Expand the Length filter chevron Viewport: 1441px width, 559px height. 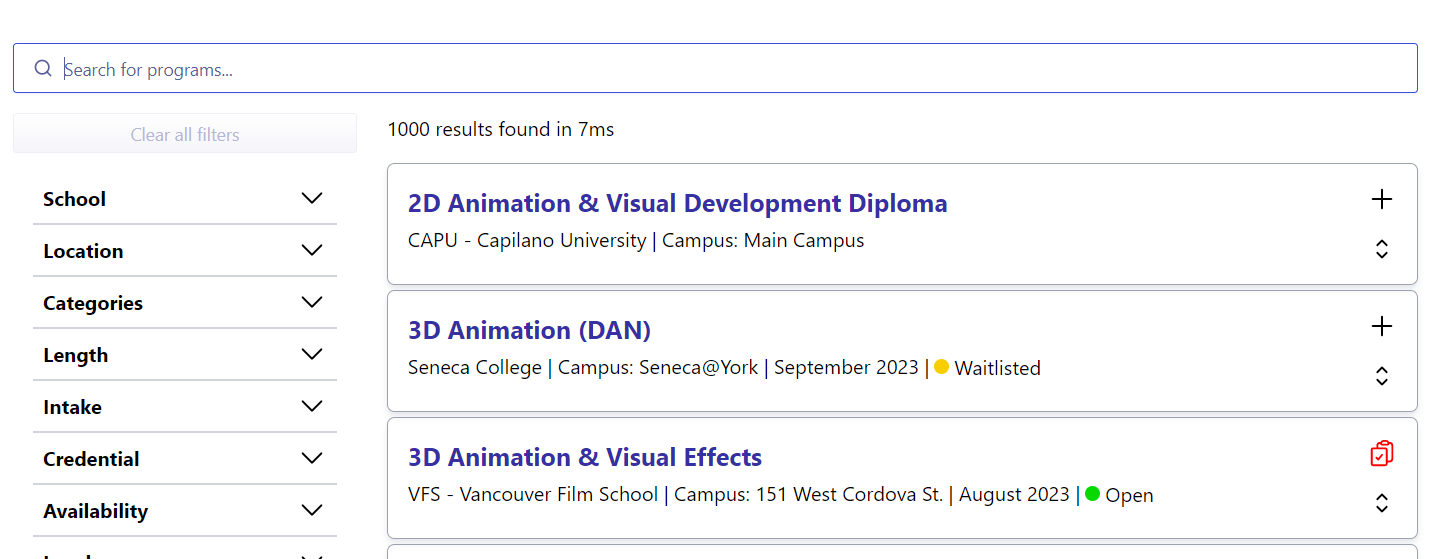coord(312,355)
